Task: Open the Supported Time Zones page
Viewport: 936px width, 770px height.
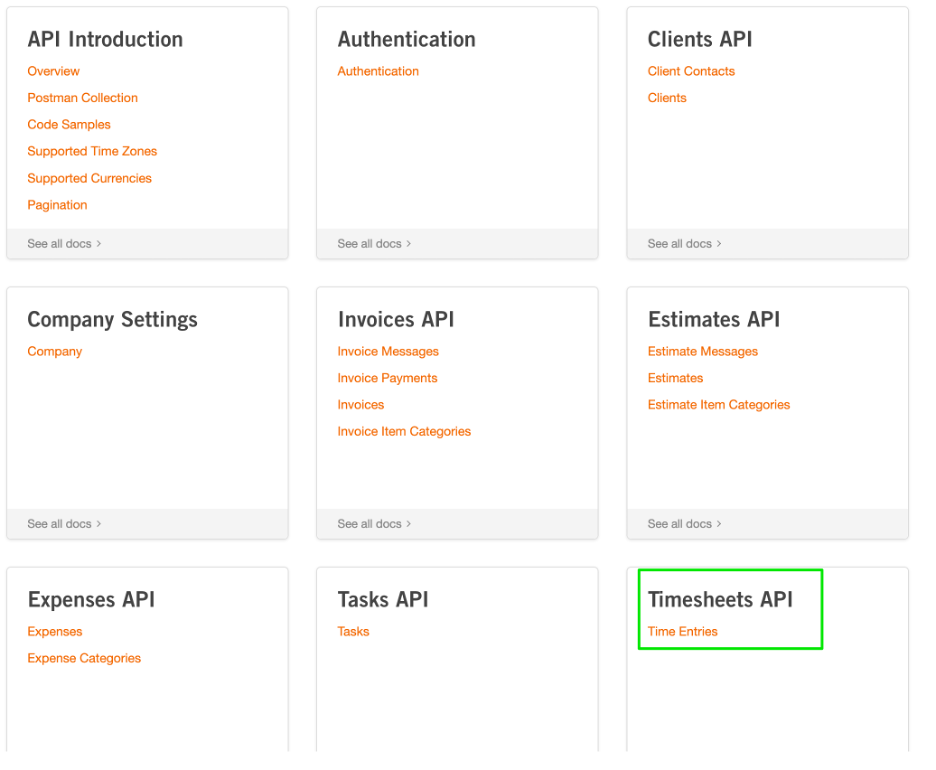Action: click(x=92, y=151)
